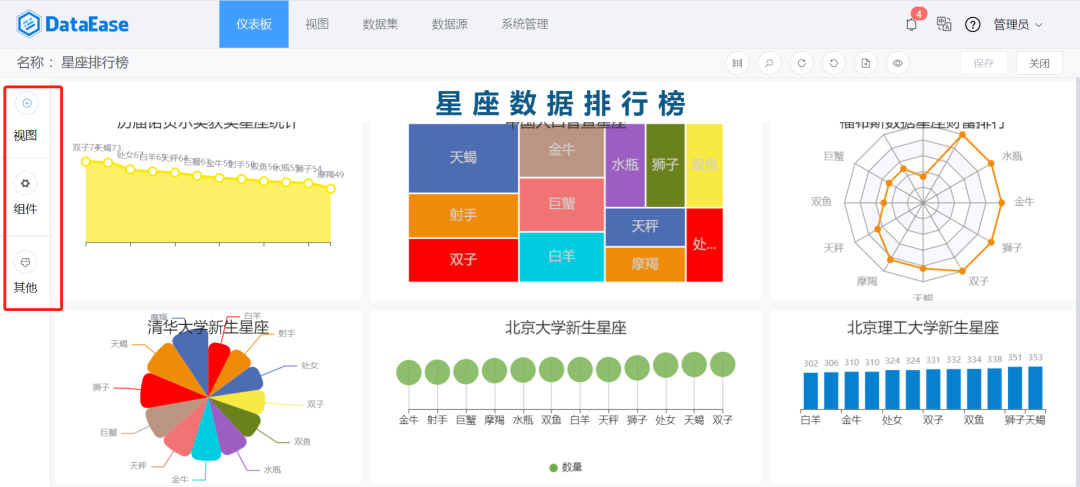Go to the 数据源 menu
Image resolution: width=1080 pixels, height=487 pixels.
click(450, 24)
